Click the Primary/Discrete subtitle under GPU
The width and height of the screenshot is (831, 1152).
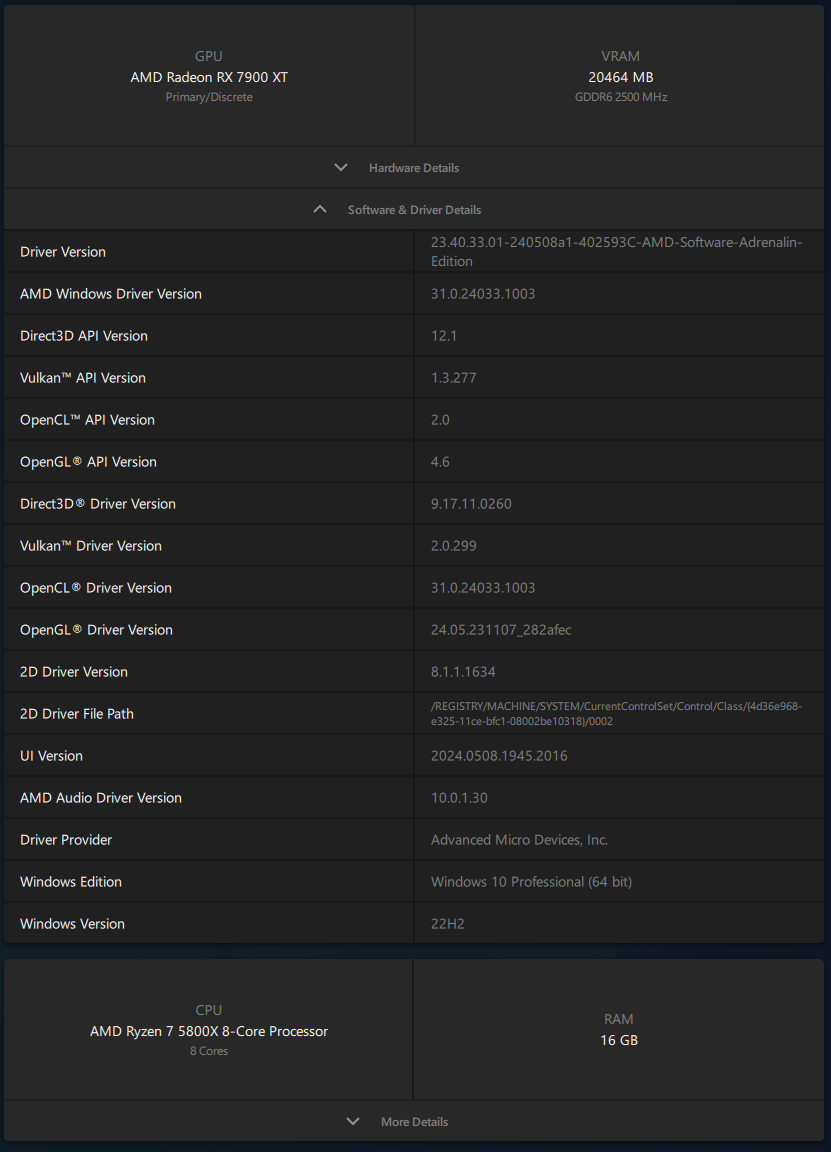pos(209,97)
